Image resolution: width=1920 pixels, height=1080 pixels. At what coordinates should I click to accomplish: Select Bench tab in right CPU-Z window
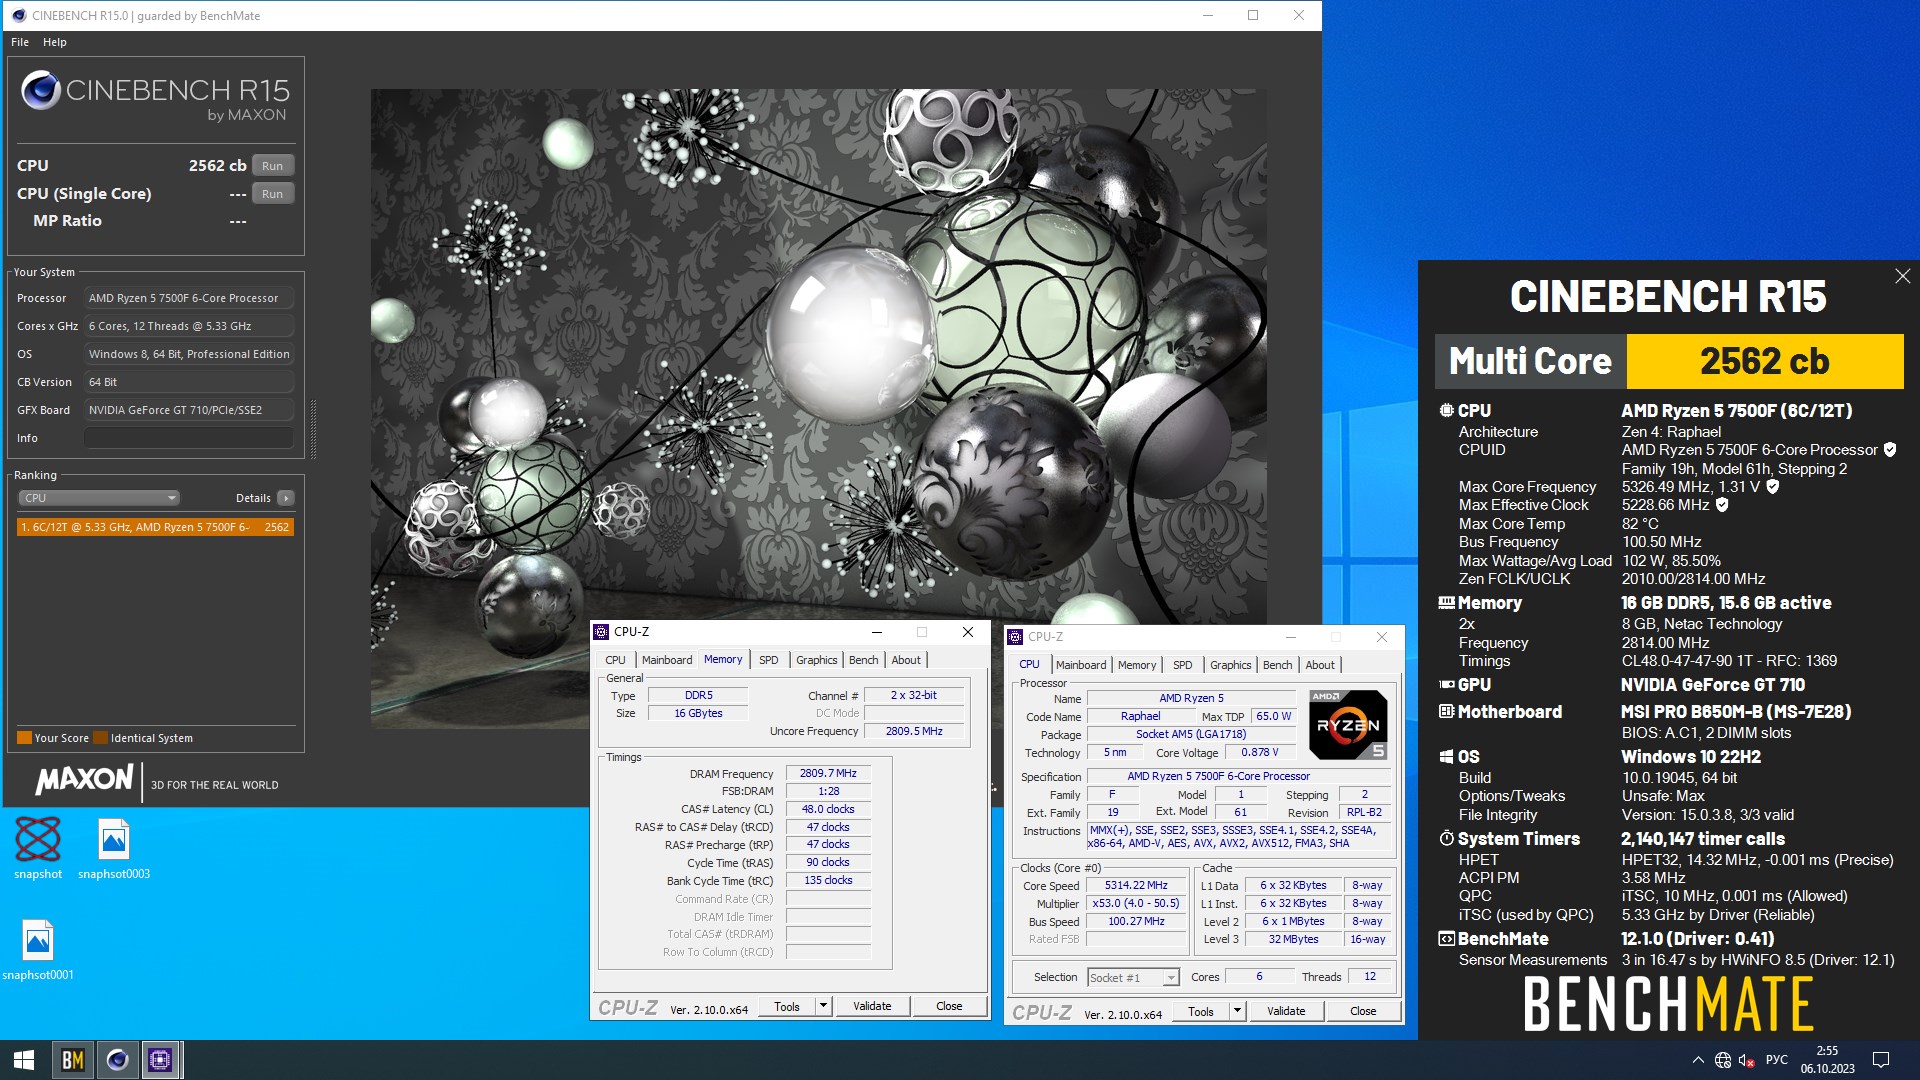[x=1277, y=665]
